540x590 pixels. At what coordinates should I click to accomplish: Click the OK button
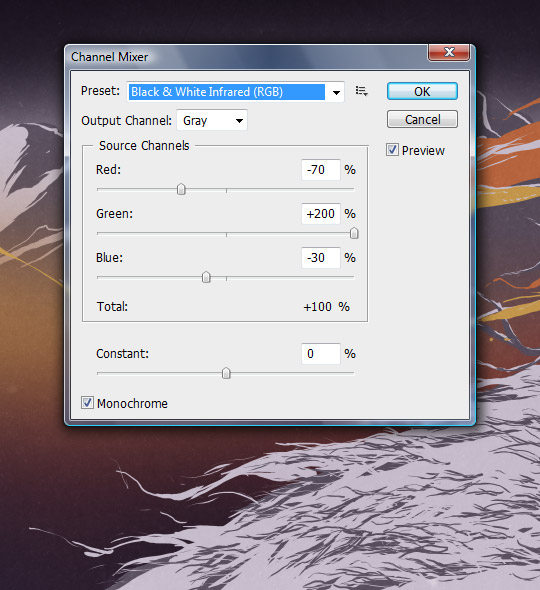[422, 91]
